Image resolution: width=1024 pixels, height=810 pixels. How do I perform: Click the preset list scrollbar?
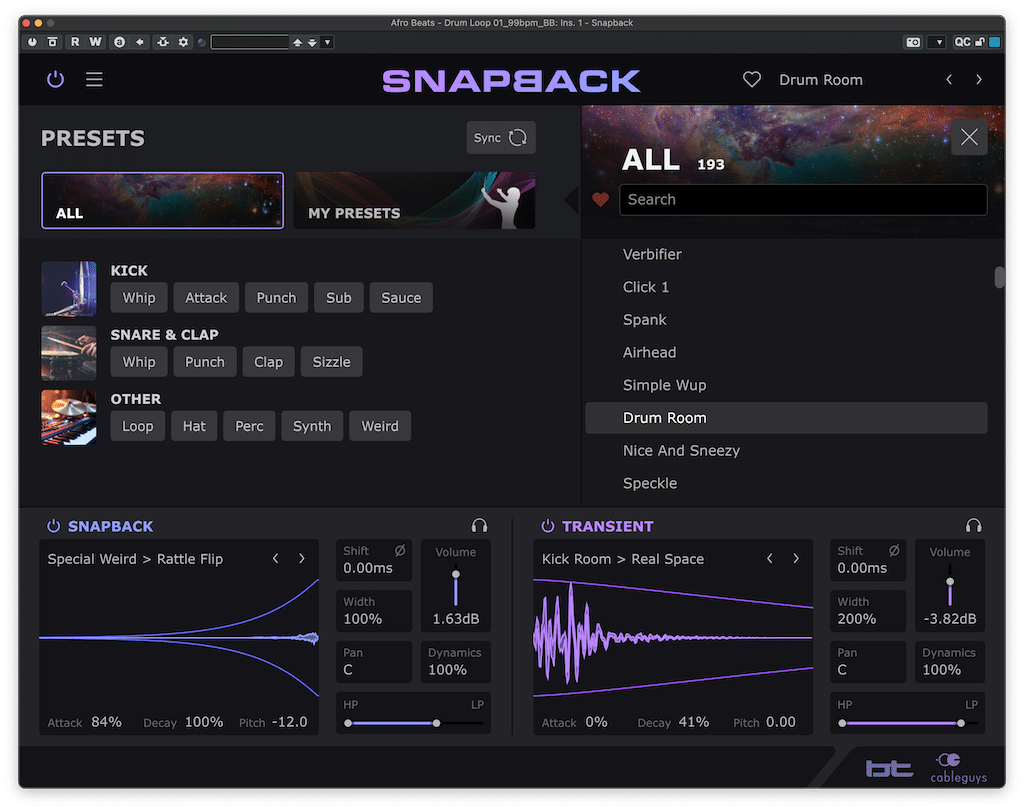[x=999, y=277]
